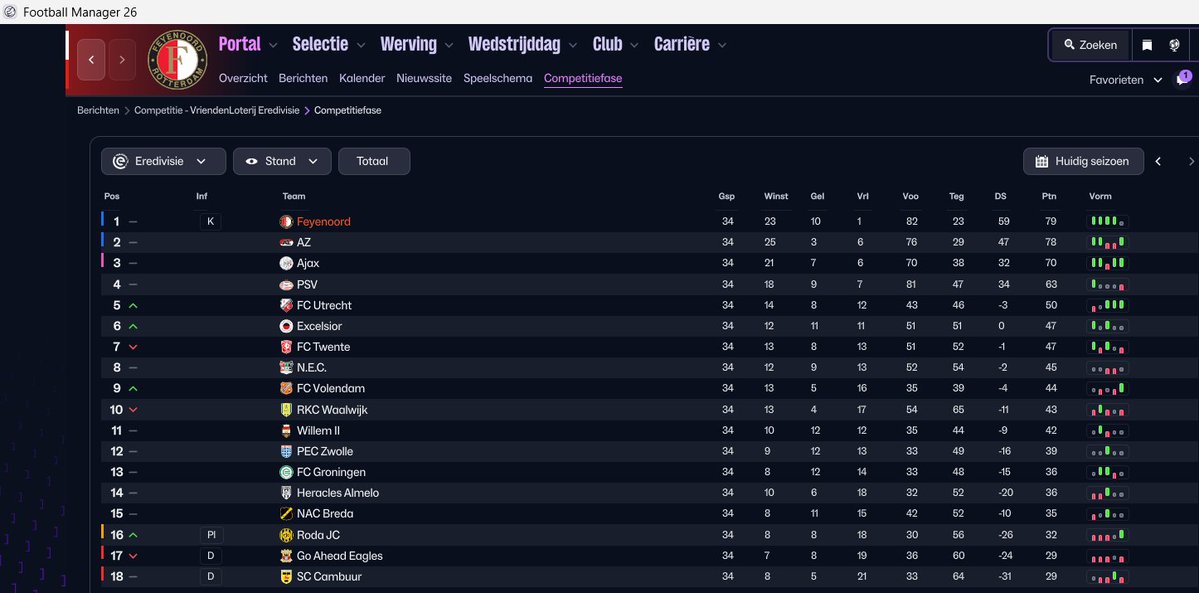This screenshot has height=593, width=1199.
Task: Click the NAC Breda team badge
Action: (x=286, y=513)
